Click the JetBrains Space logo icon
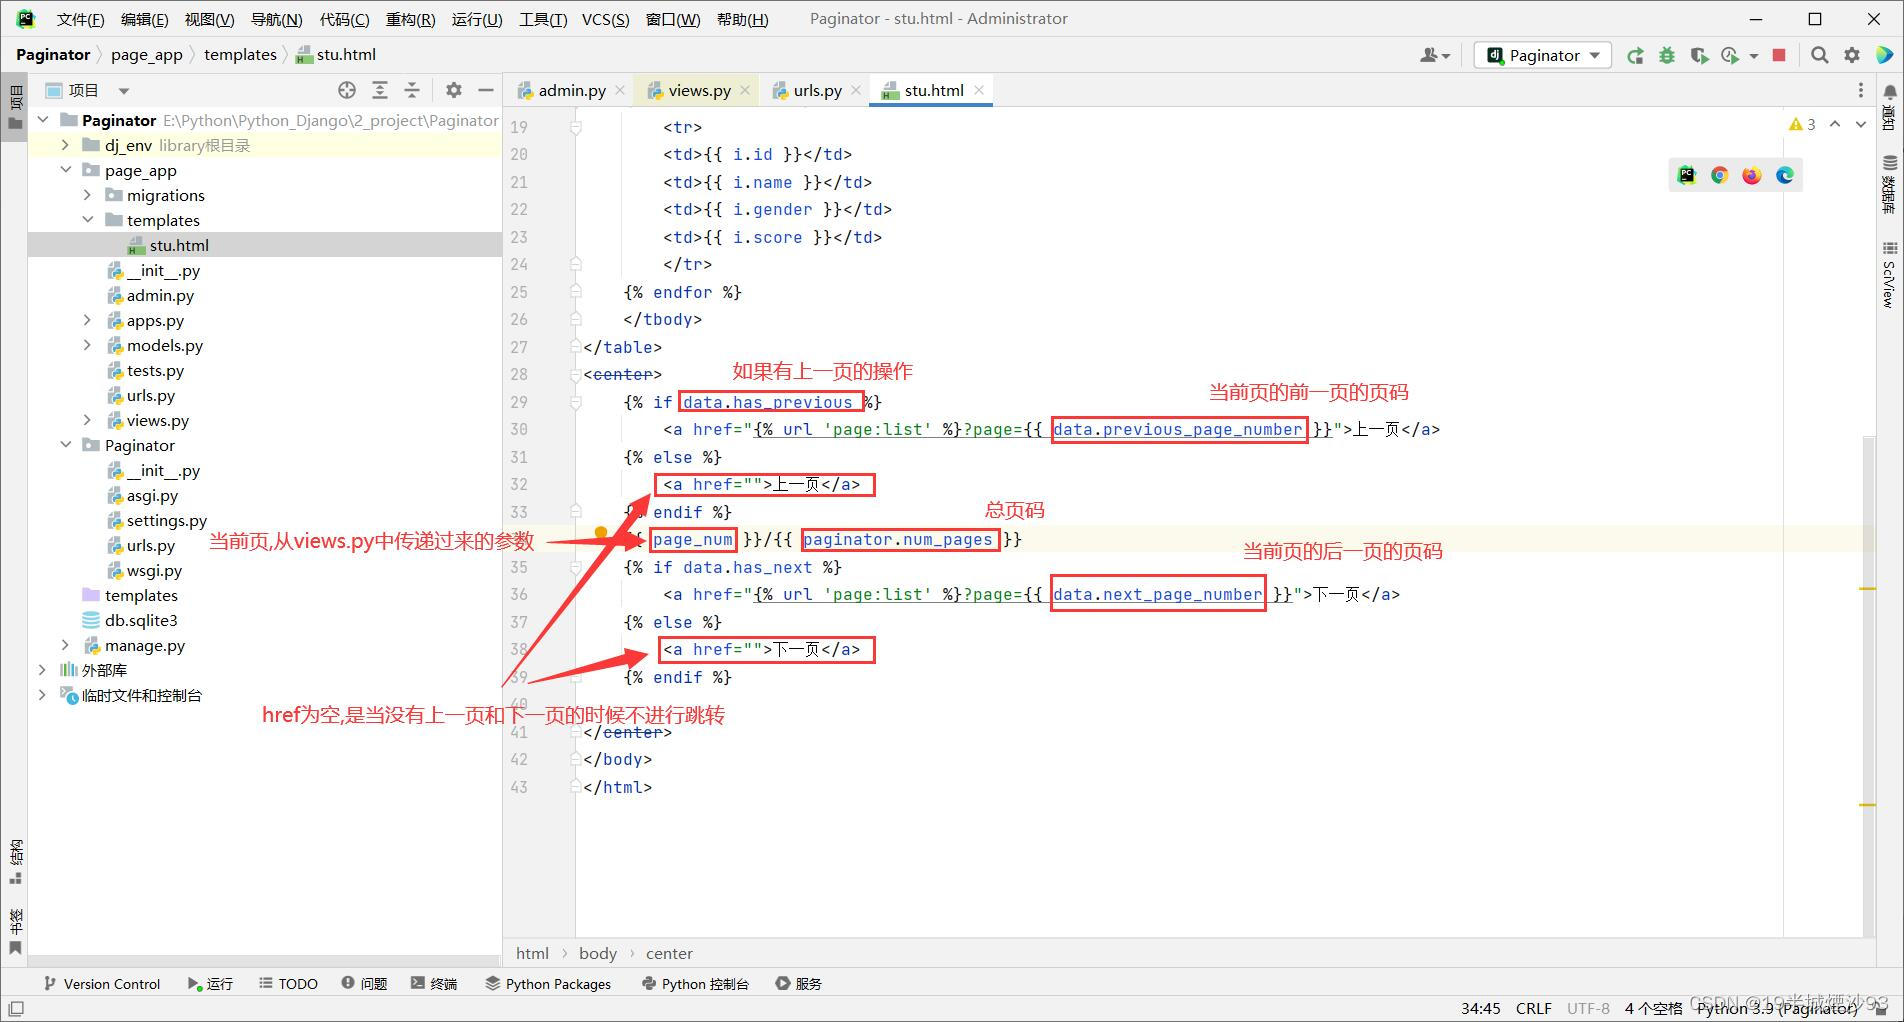Viewport: 1904px width, 1022px height. coord(1884,56)
